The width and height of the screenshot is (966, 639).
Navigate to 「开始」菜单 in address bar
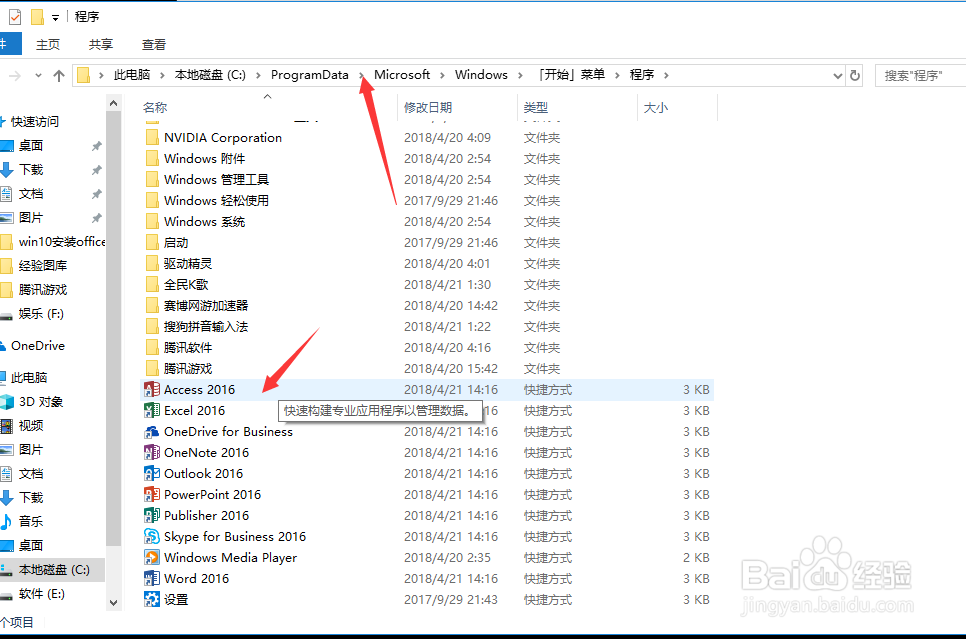[571, 75]
